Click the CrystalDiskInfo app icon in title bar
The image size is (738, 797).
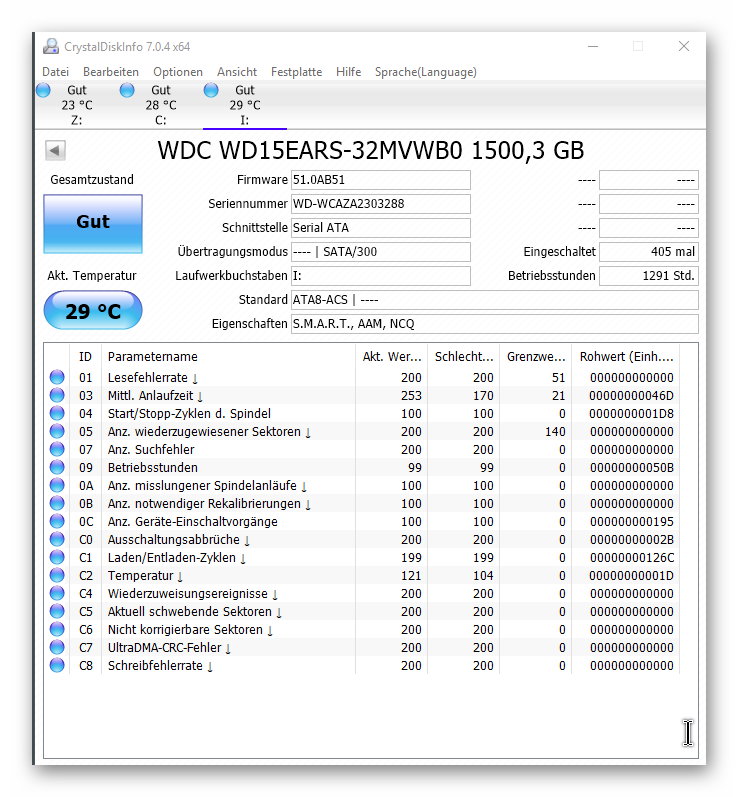(51, 46)
